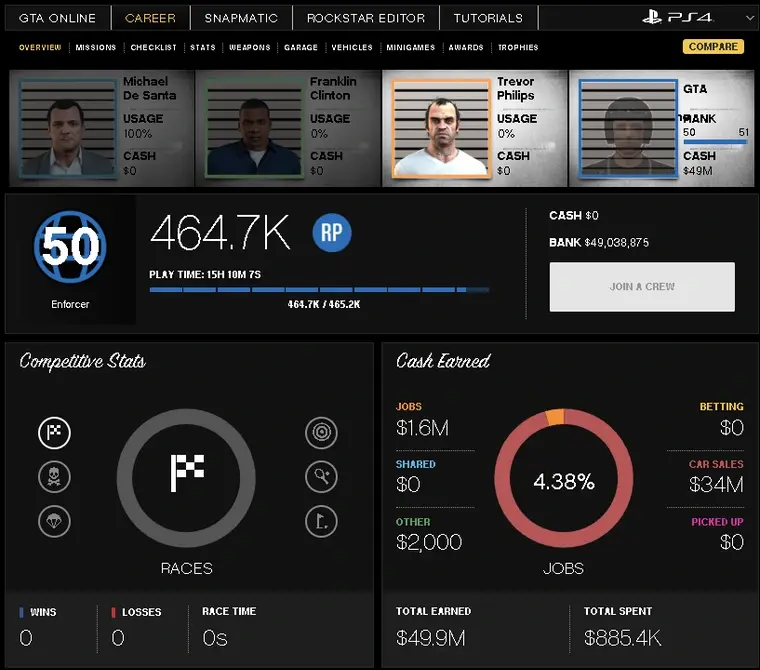Click the Join a Crew button
The image size is (760, 670).
click(x=642, y=287)
